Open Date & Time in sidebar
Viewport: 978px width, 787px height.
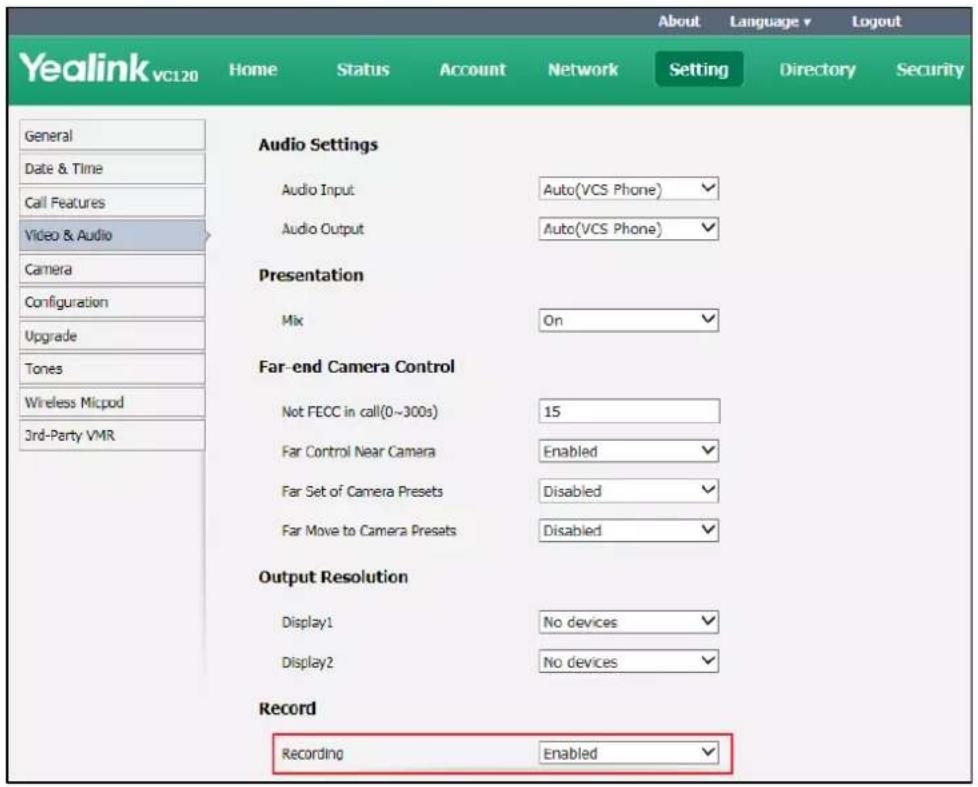pyautogui.click(x=112, y=168)
